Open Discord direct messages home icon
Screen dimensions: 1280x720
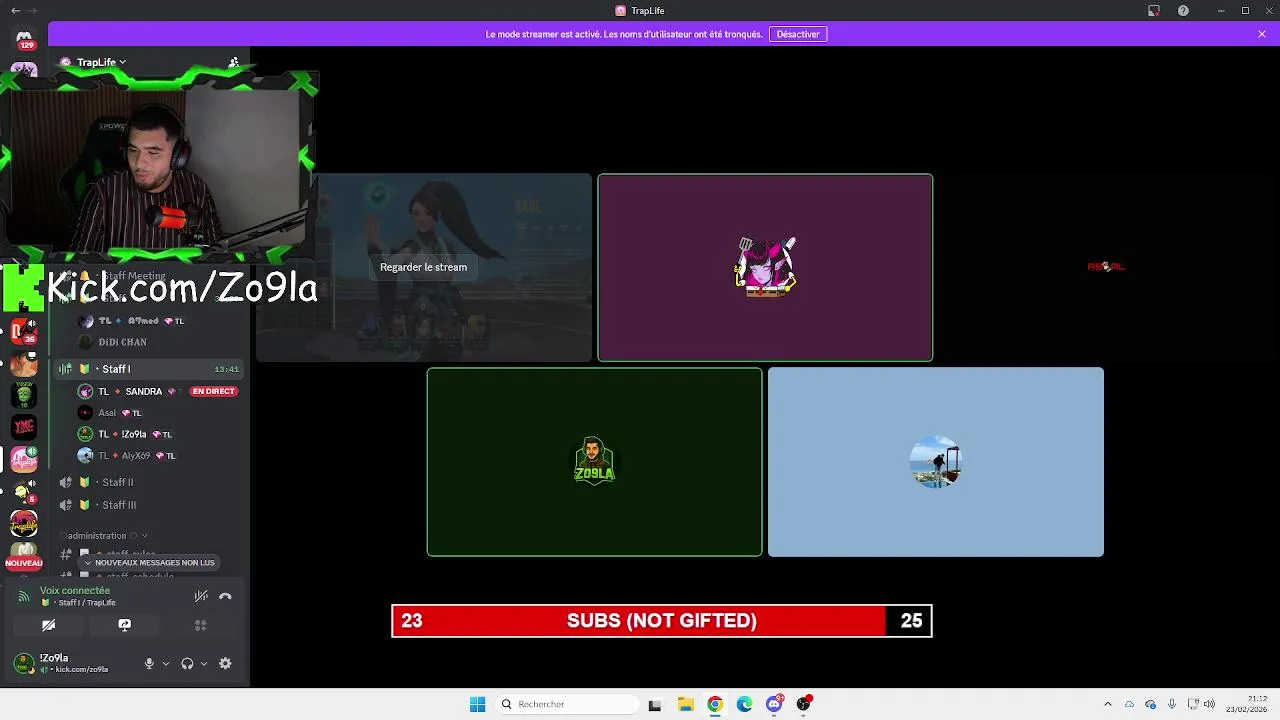(x=24, y=38)
